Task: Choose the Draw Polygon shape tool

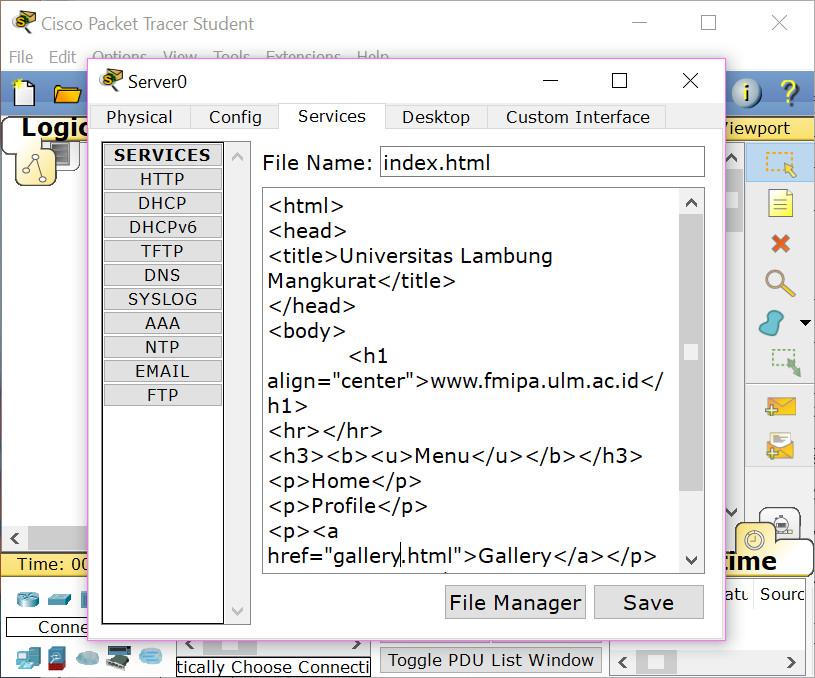Action: [x=772, y=323]
